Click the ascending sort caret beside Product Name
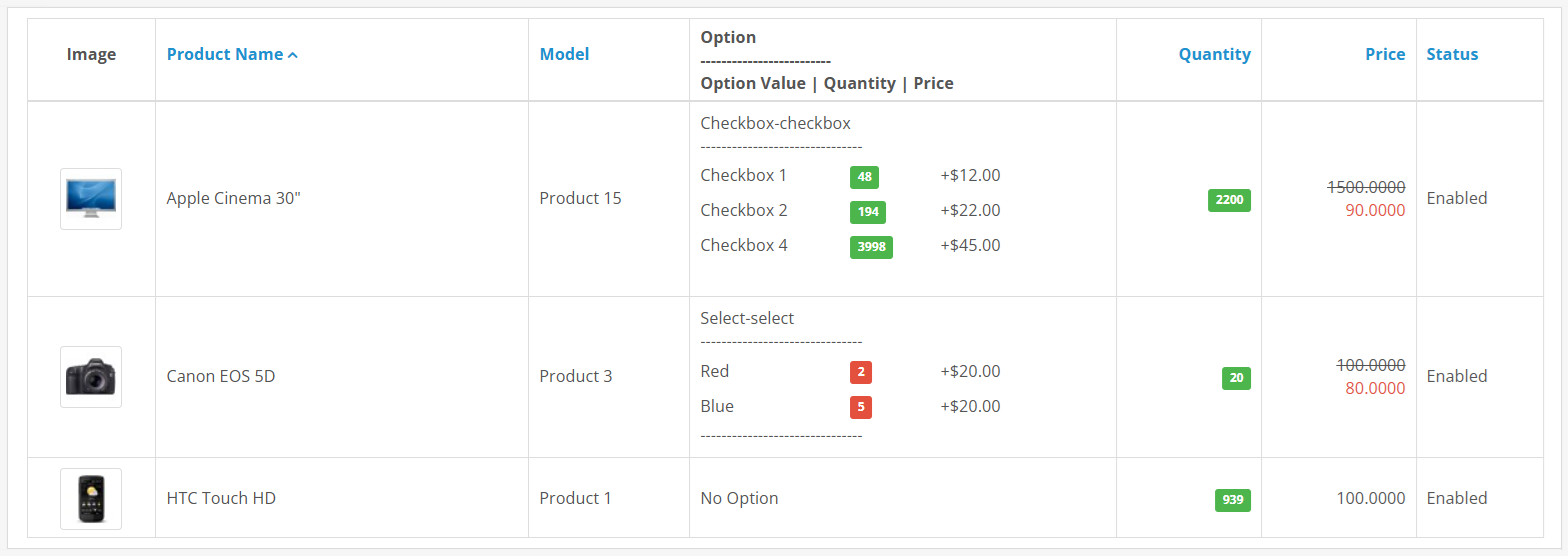This screenshot has width=1568, height=556. pos(293,55)
